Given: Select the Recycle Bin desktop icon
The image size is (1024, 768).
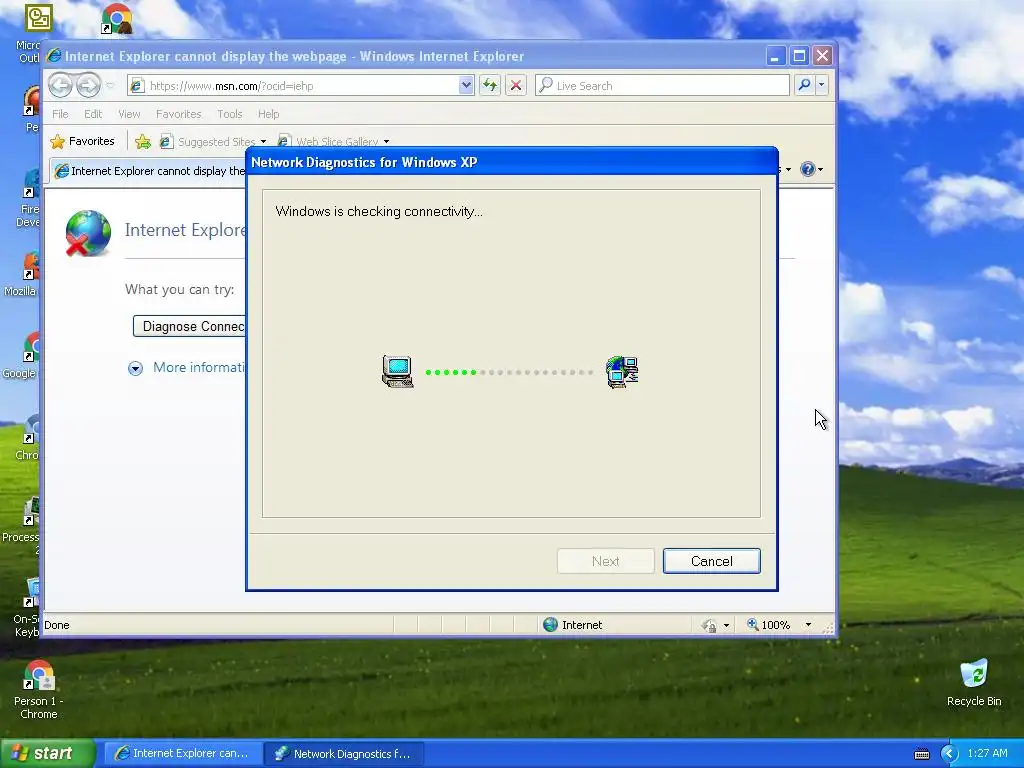Looking at the screenshot, I should (974, 682).
